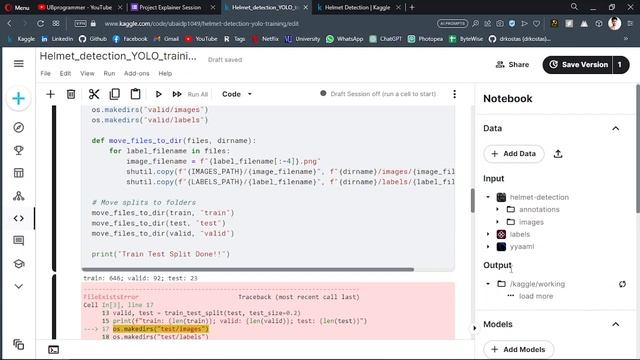Image resolution: width=640 pixels, height=360 pixels.
Task: Open Models icon in sidebar
Action: (18, 196)
